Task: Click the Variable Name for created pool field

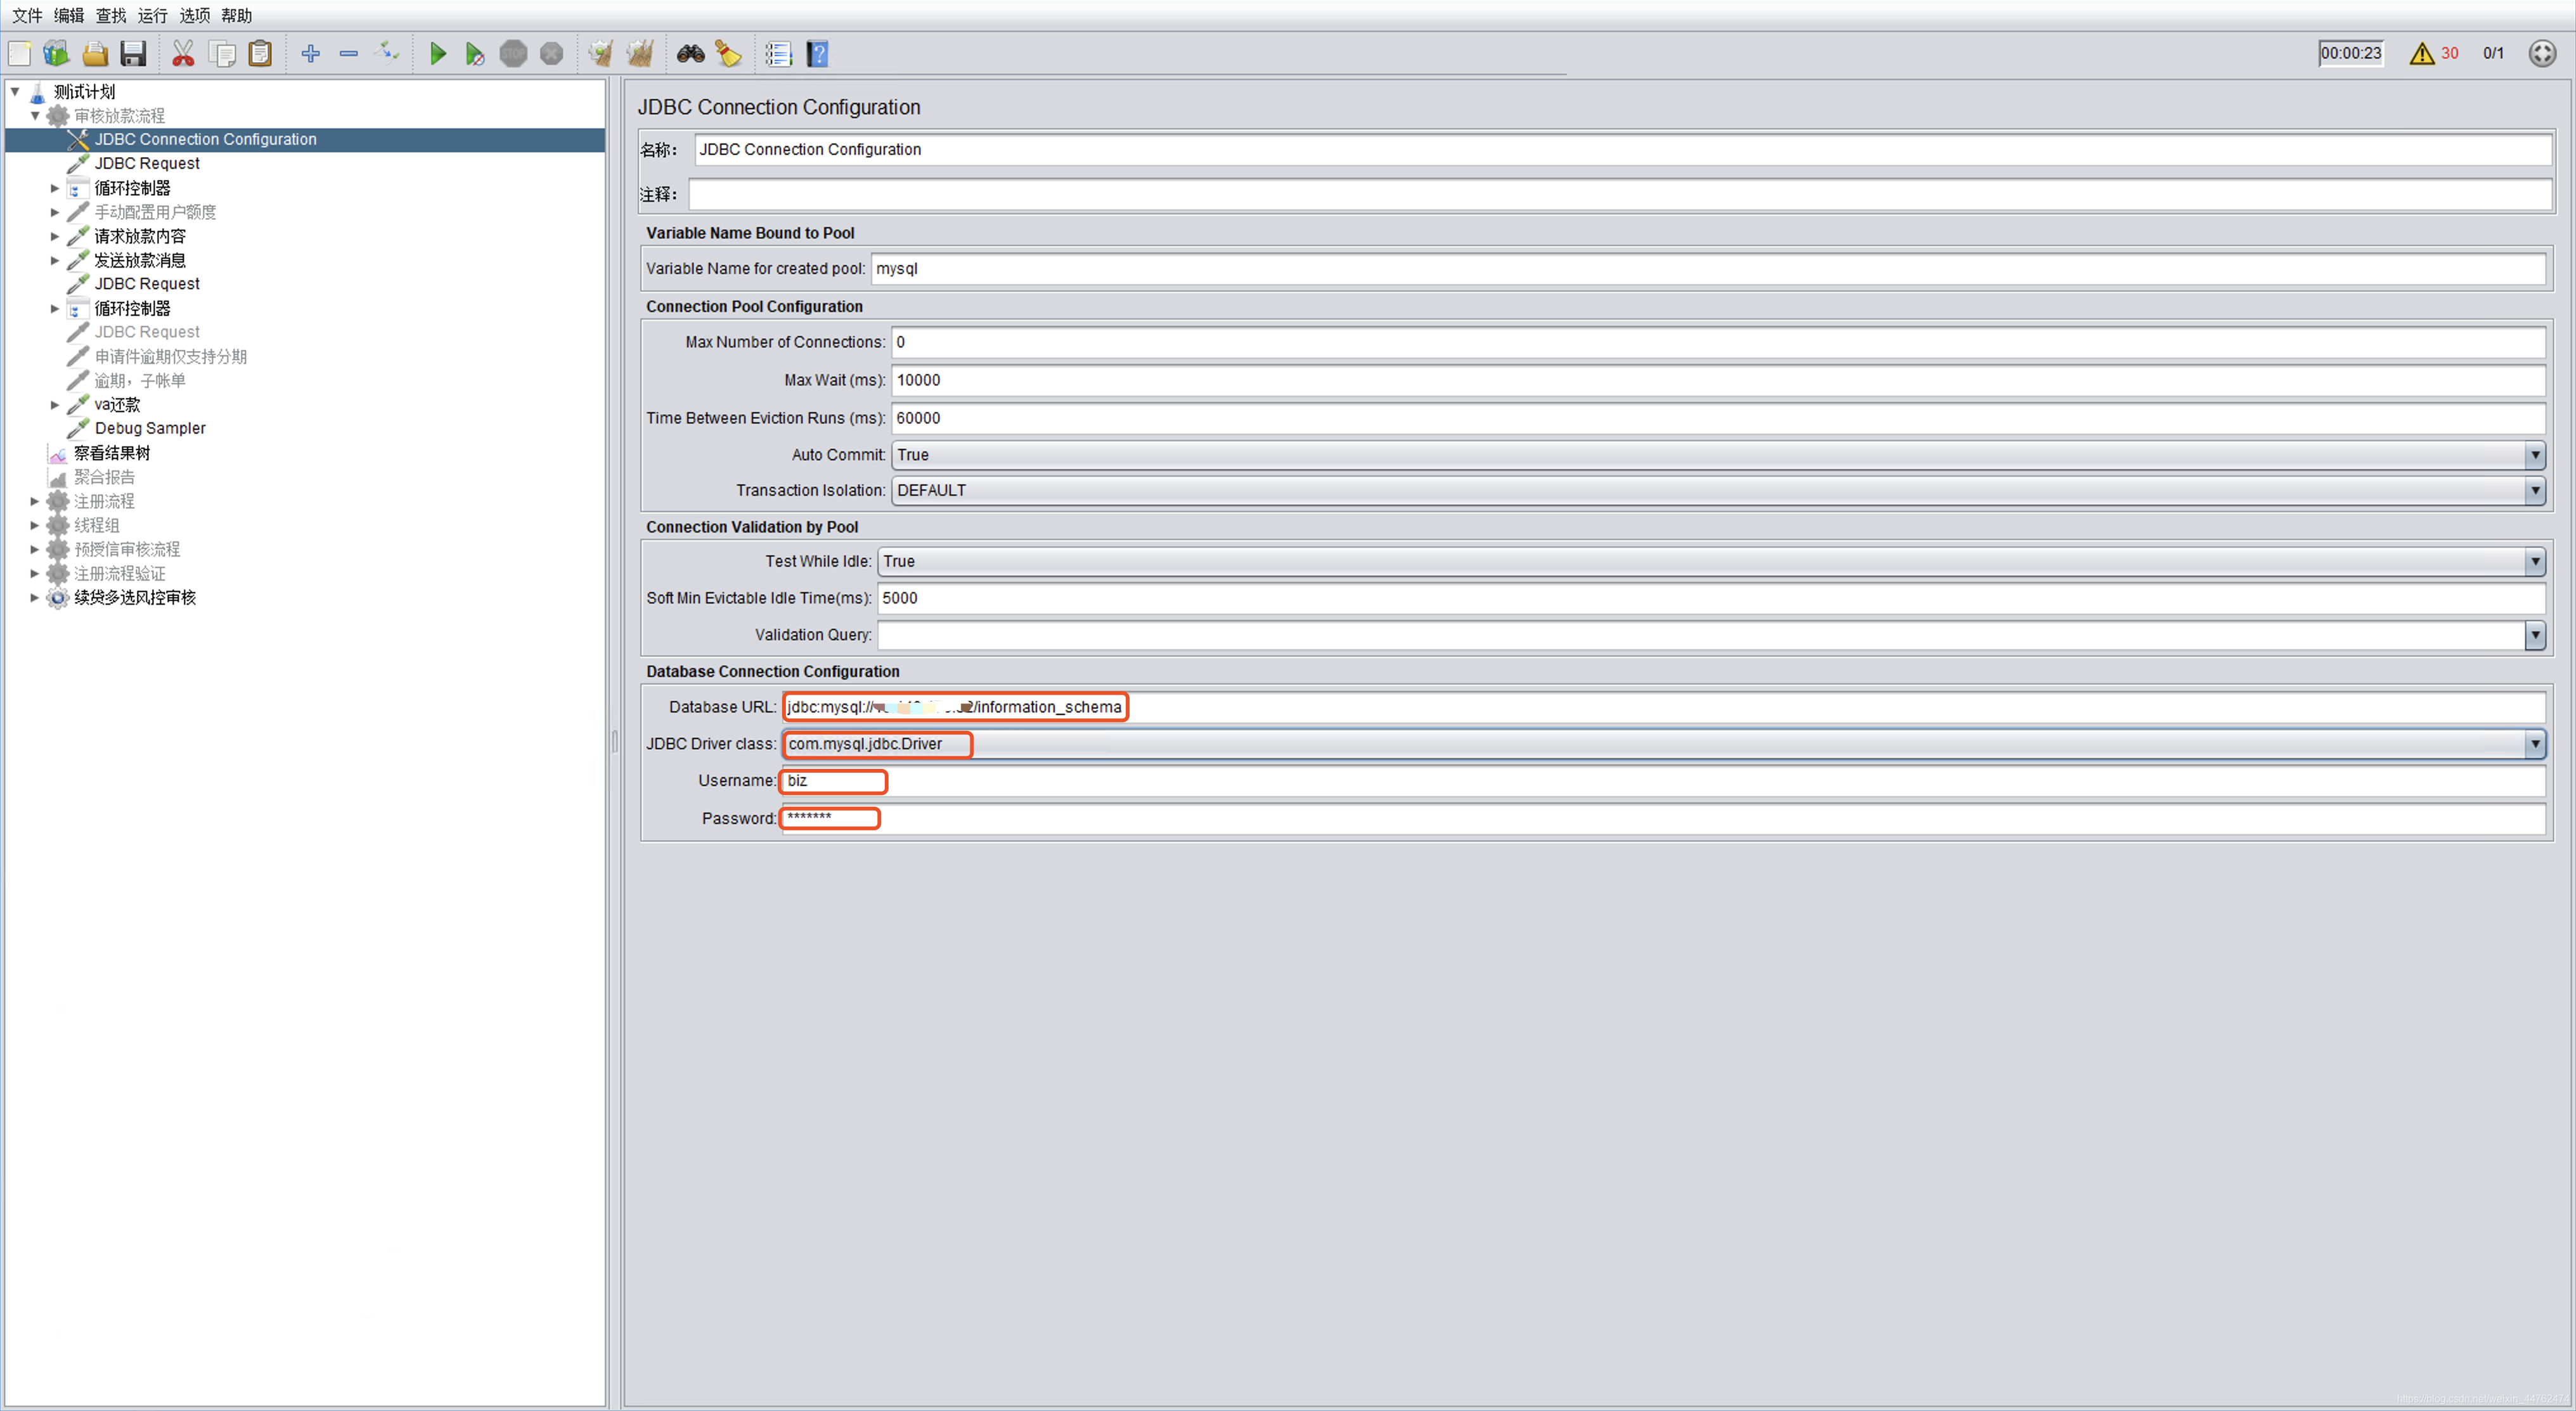Action: (1707, 269)
